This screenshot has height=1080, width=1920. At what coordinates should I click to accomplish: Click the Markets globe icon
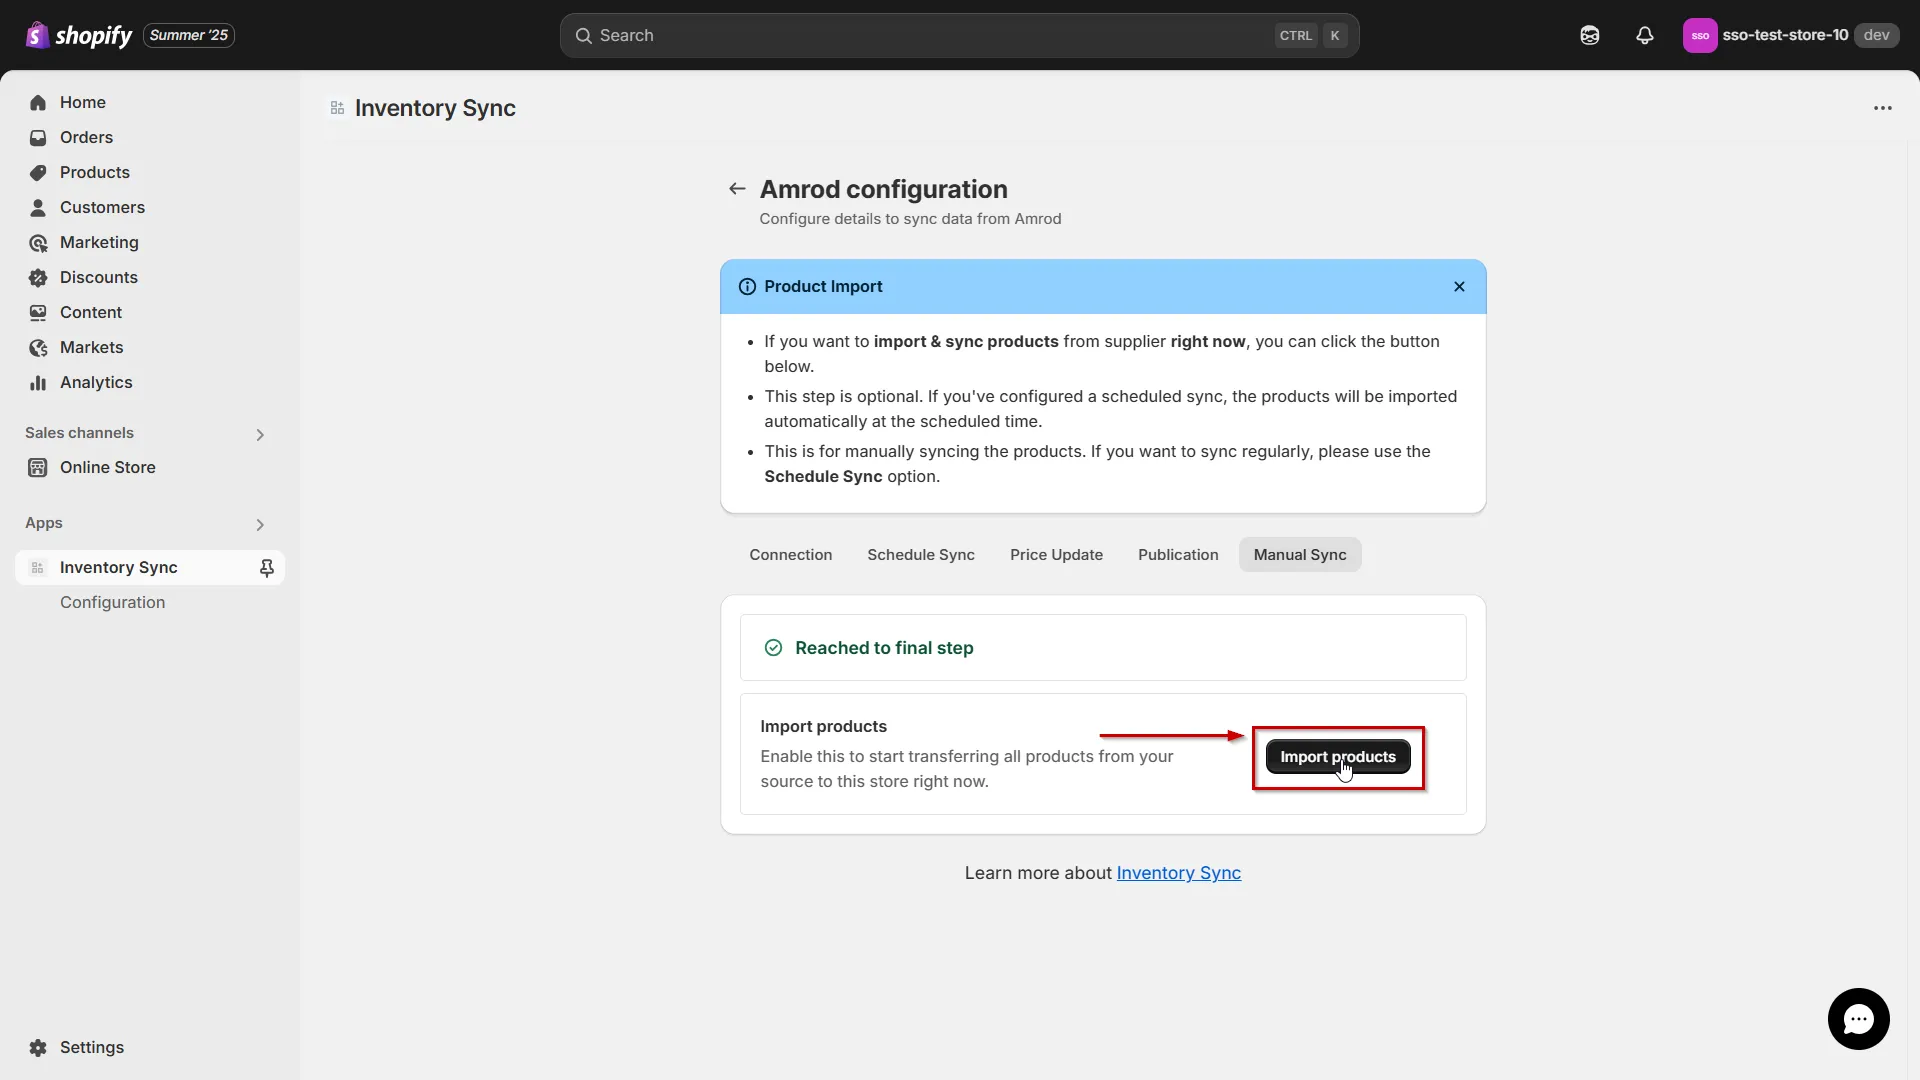click(x=38, y=347)
